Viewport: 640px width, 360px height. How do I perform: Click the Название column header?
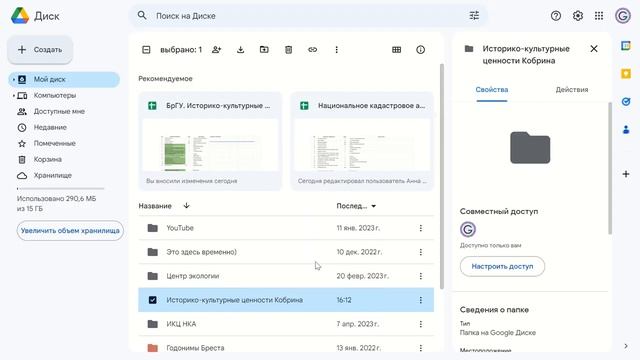coord(155,206)
